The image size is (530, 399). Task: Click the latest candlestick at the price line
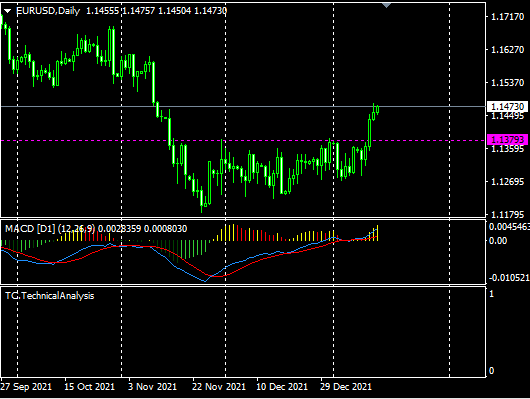coord(377,110)
